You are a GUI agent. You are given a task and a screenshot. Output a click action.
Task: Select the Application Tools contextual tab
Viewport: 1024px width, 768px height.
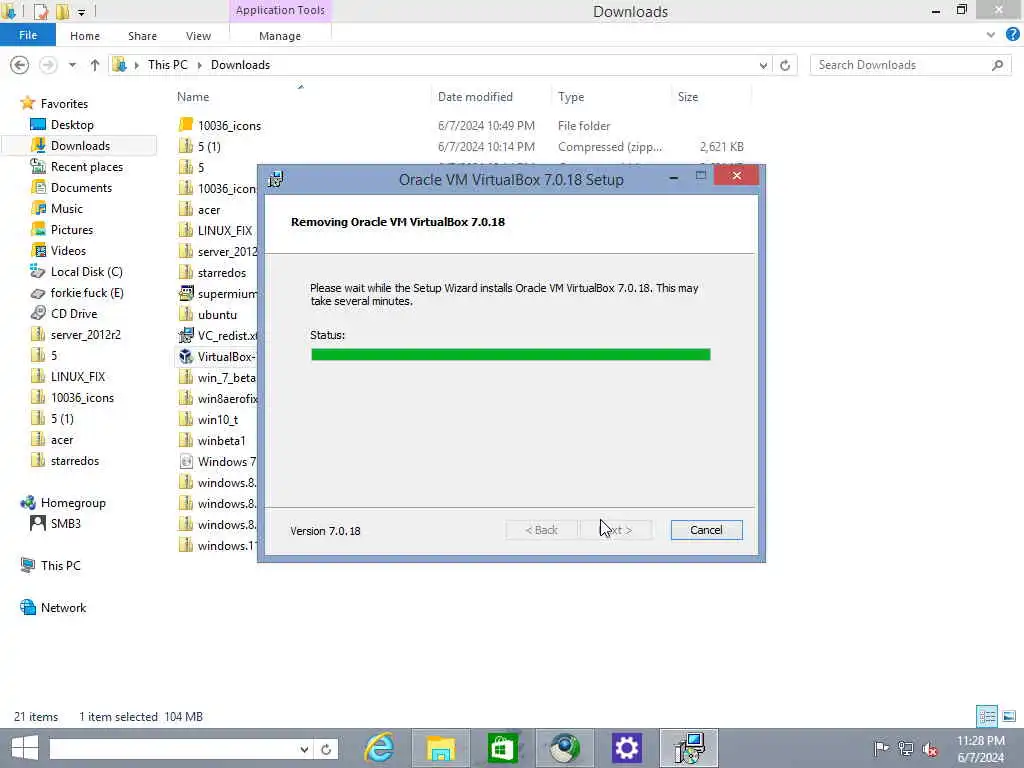(280, 10)
